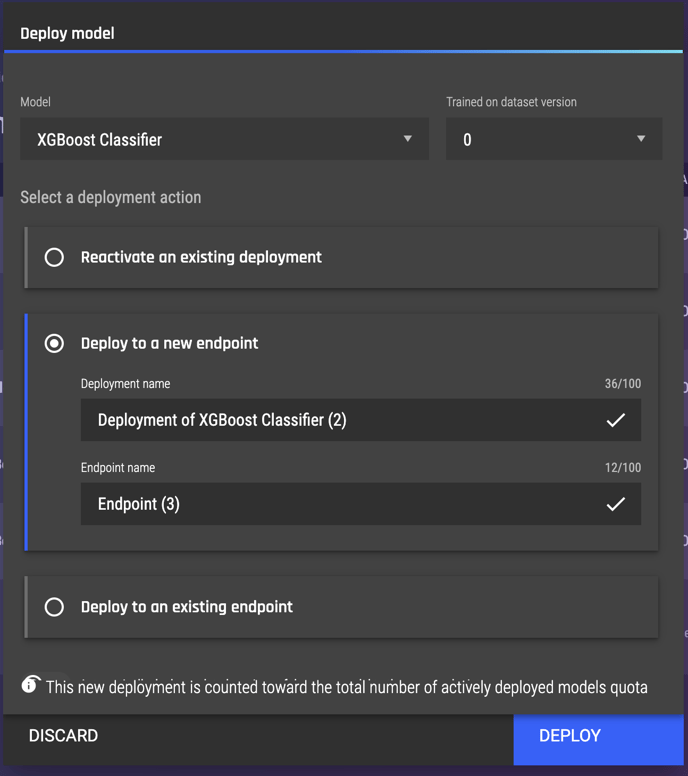The height and width of the screenshot is (776, 688).
Task: Click the DISCARD button
Action: click(63, 736)
